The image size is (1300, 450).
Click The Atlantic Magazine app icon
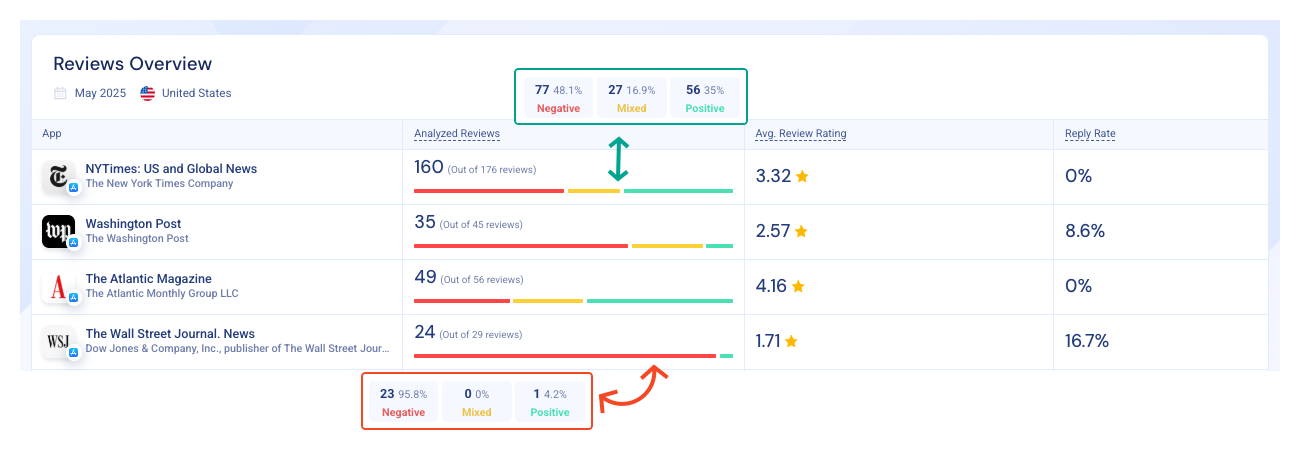tap(59, 287)
